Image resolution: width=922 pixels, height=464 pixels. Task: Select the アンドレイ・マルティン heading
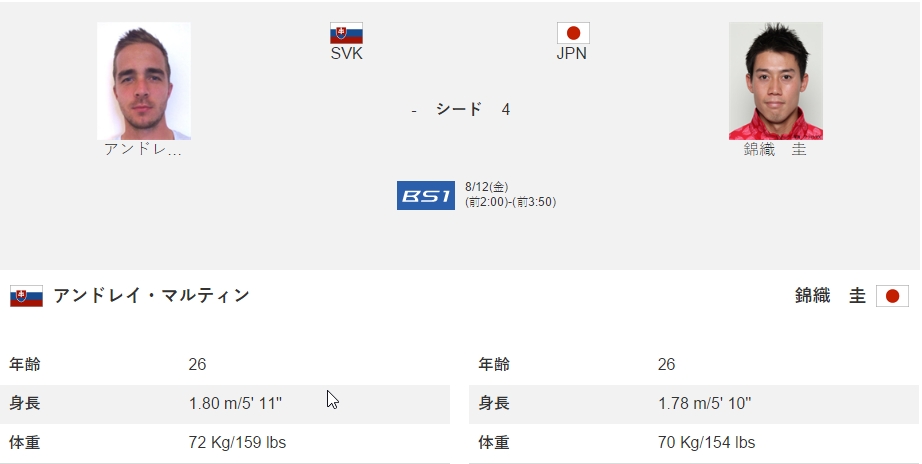point(152,295)
